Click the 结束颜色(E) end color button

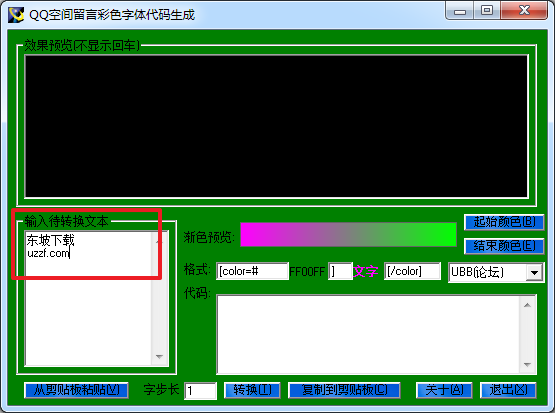click(x=504, y=246)
